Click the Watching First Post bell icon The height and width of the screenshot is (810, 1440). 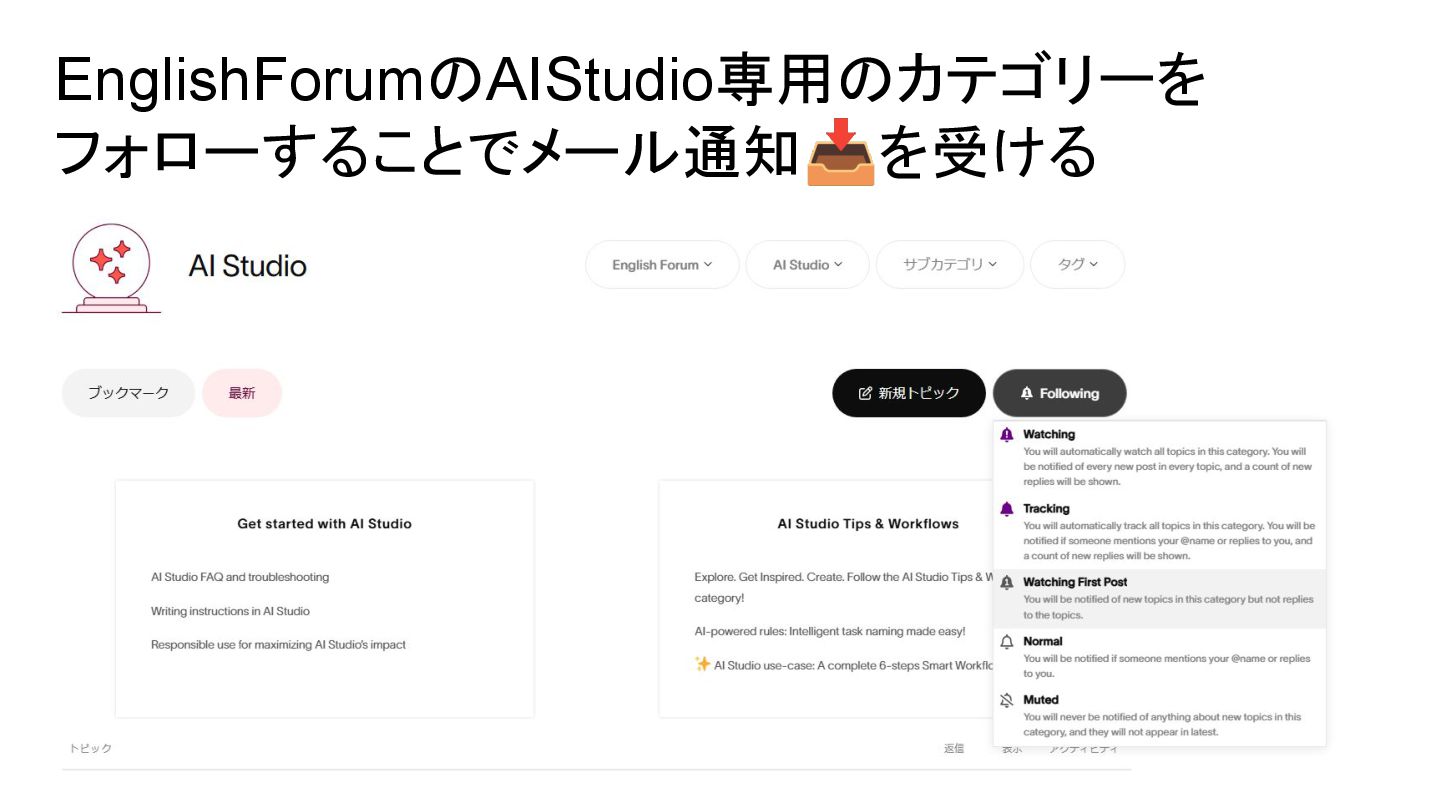point(1007,582)
